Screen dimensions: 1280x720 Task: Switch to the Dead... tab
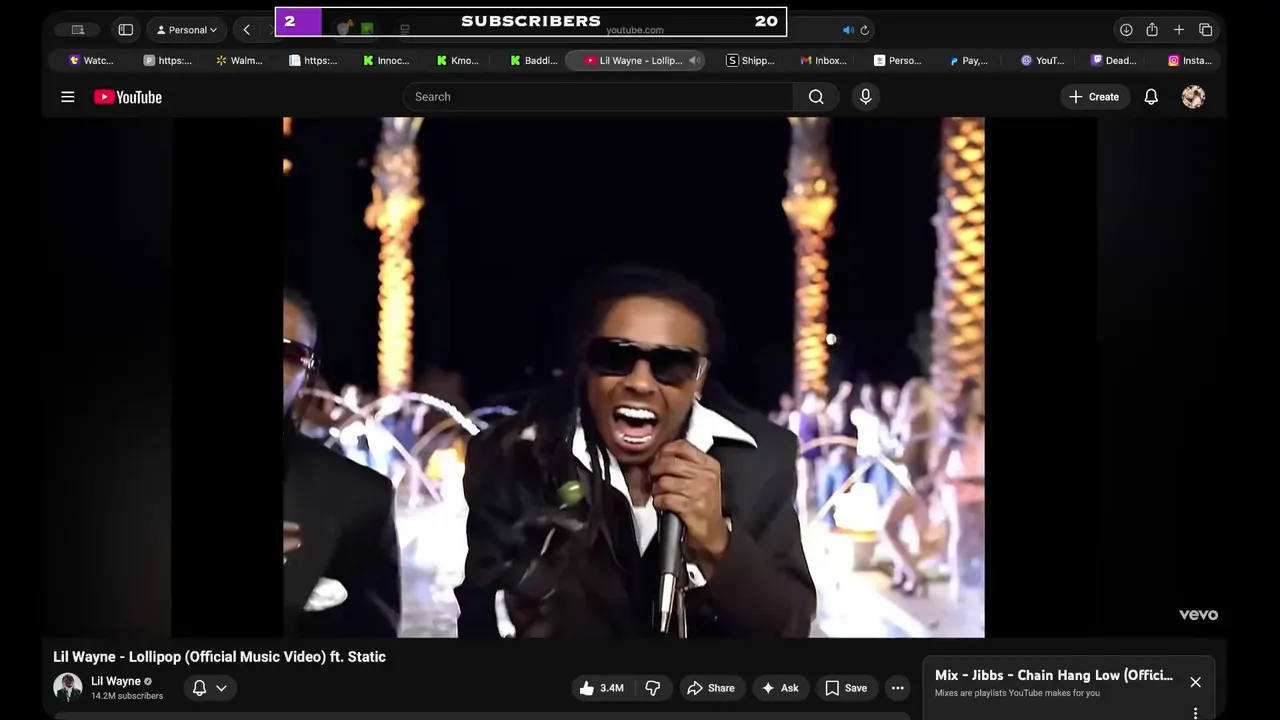[x=1114, y=61]
